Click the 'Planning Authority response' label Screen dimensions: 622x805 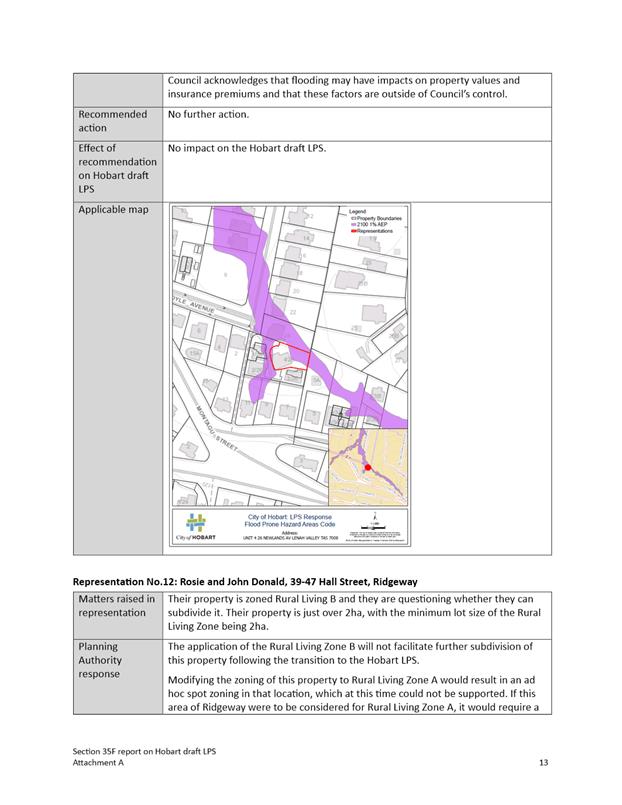tap(100, 660)
